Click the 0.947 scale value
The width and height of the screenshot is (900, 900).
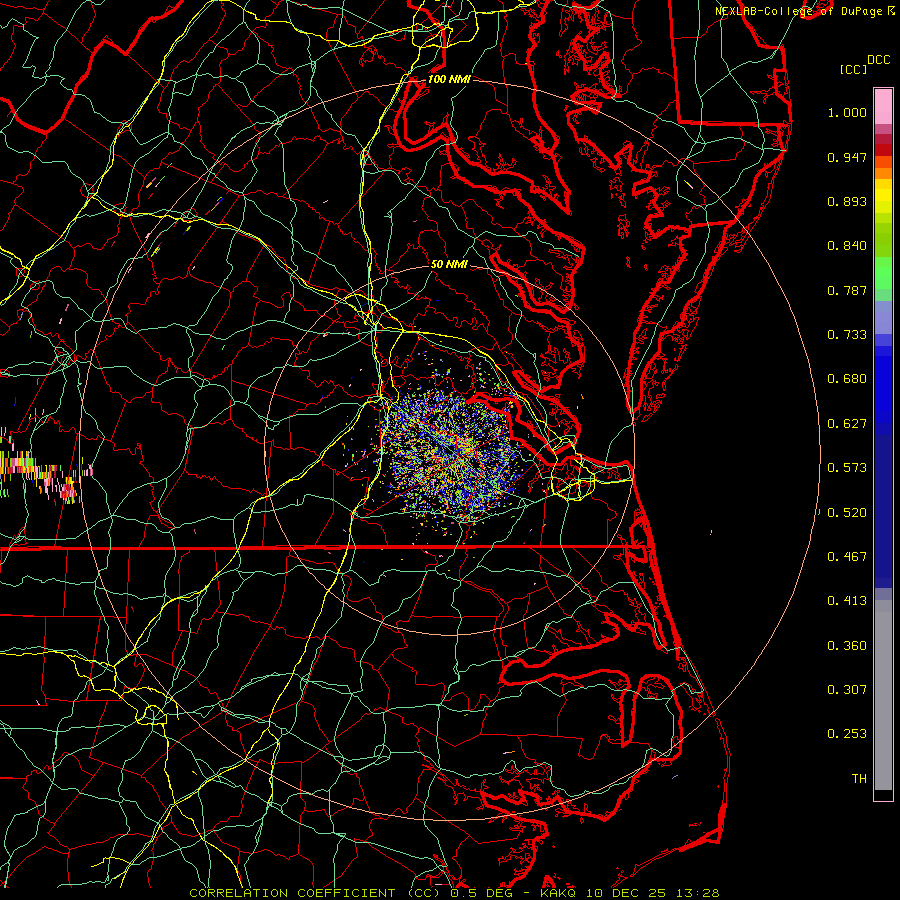pos(847,157)
